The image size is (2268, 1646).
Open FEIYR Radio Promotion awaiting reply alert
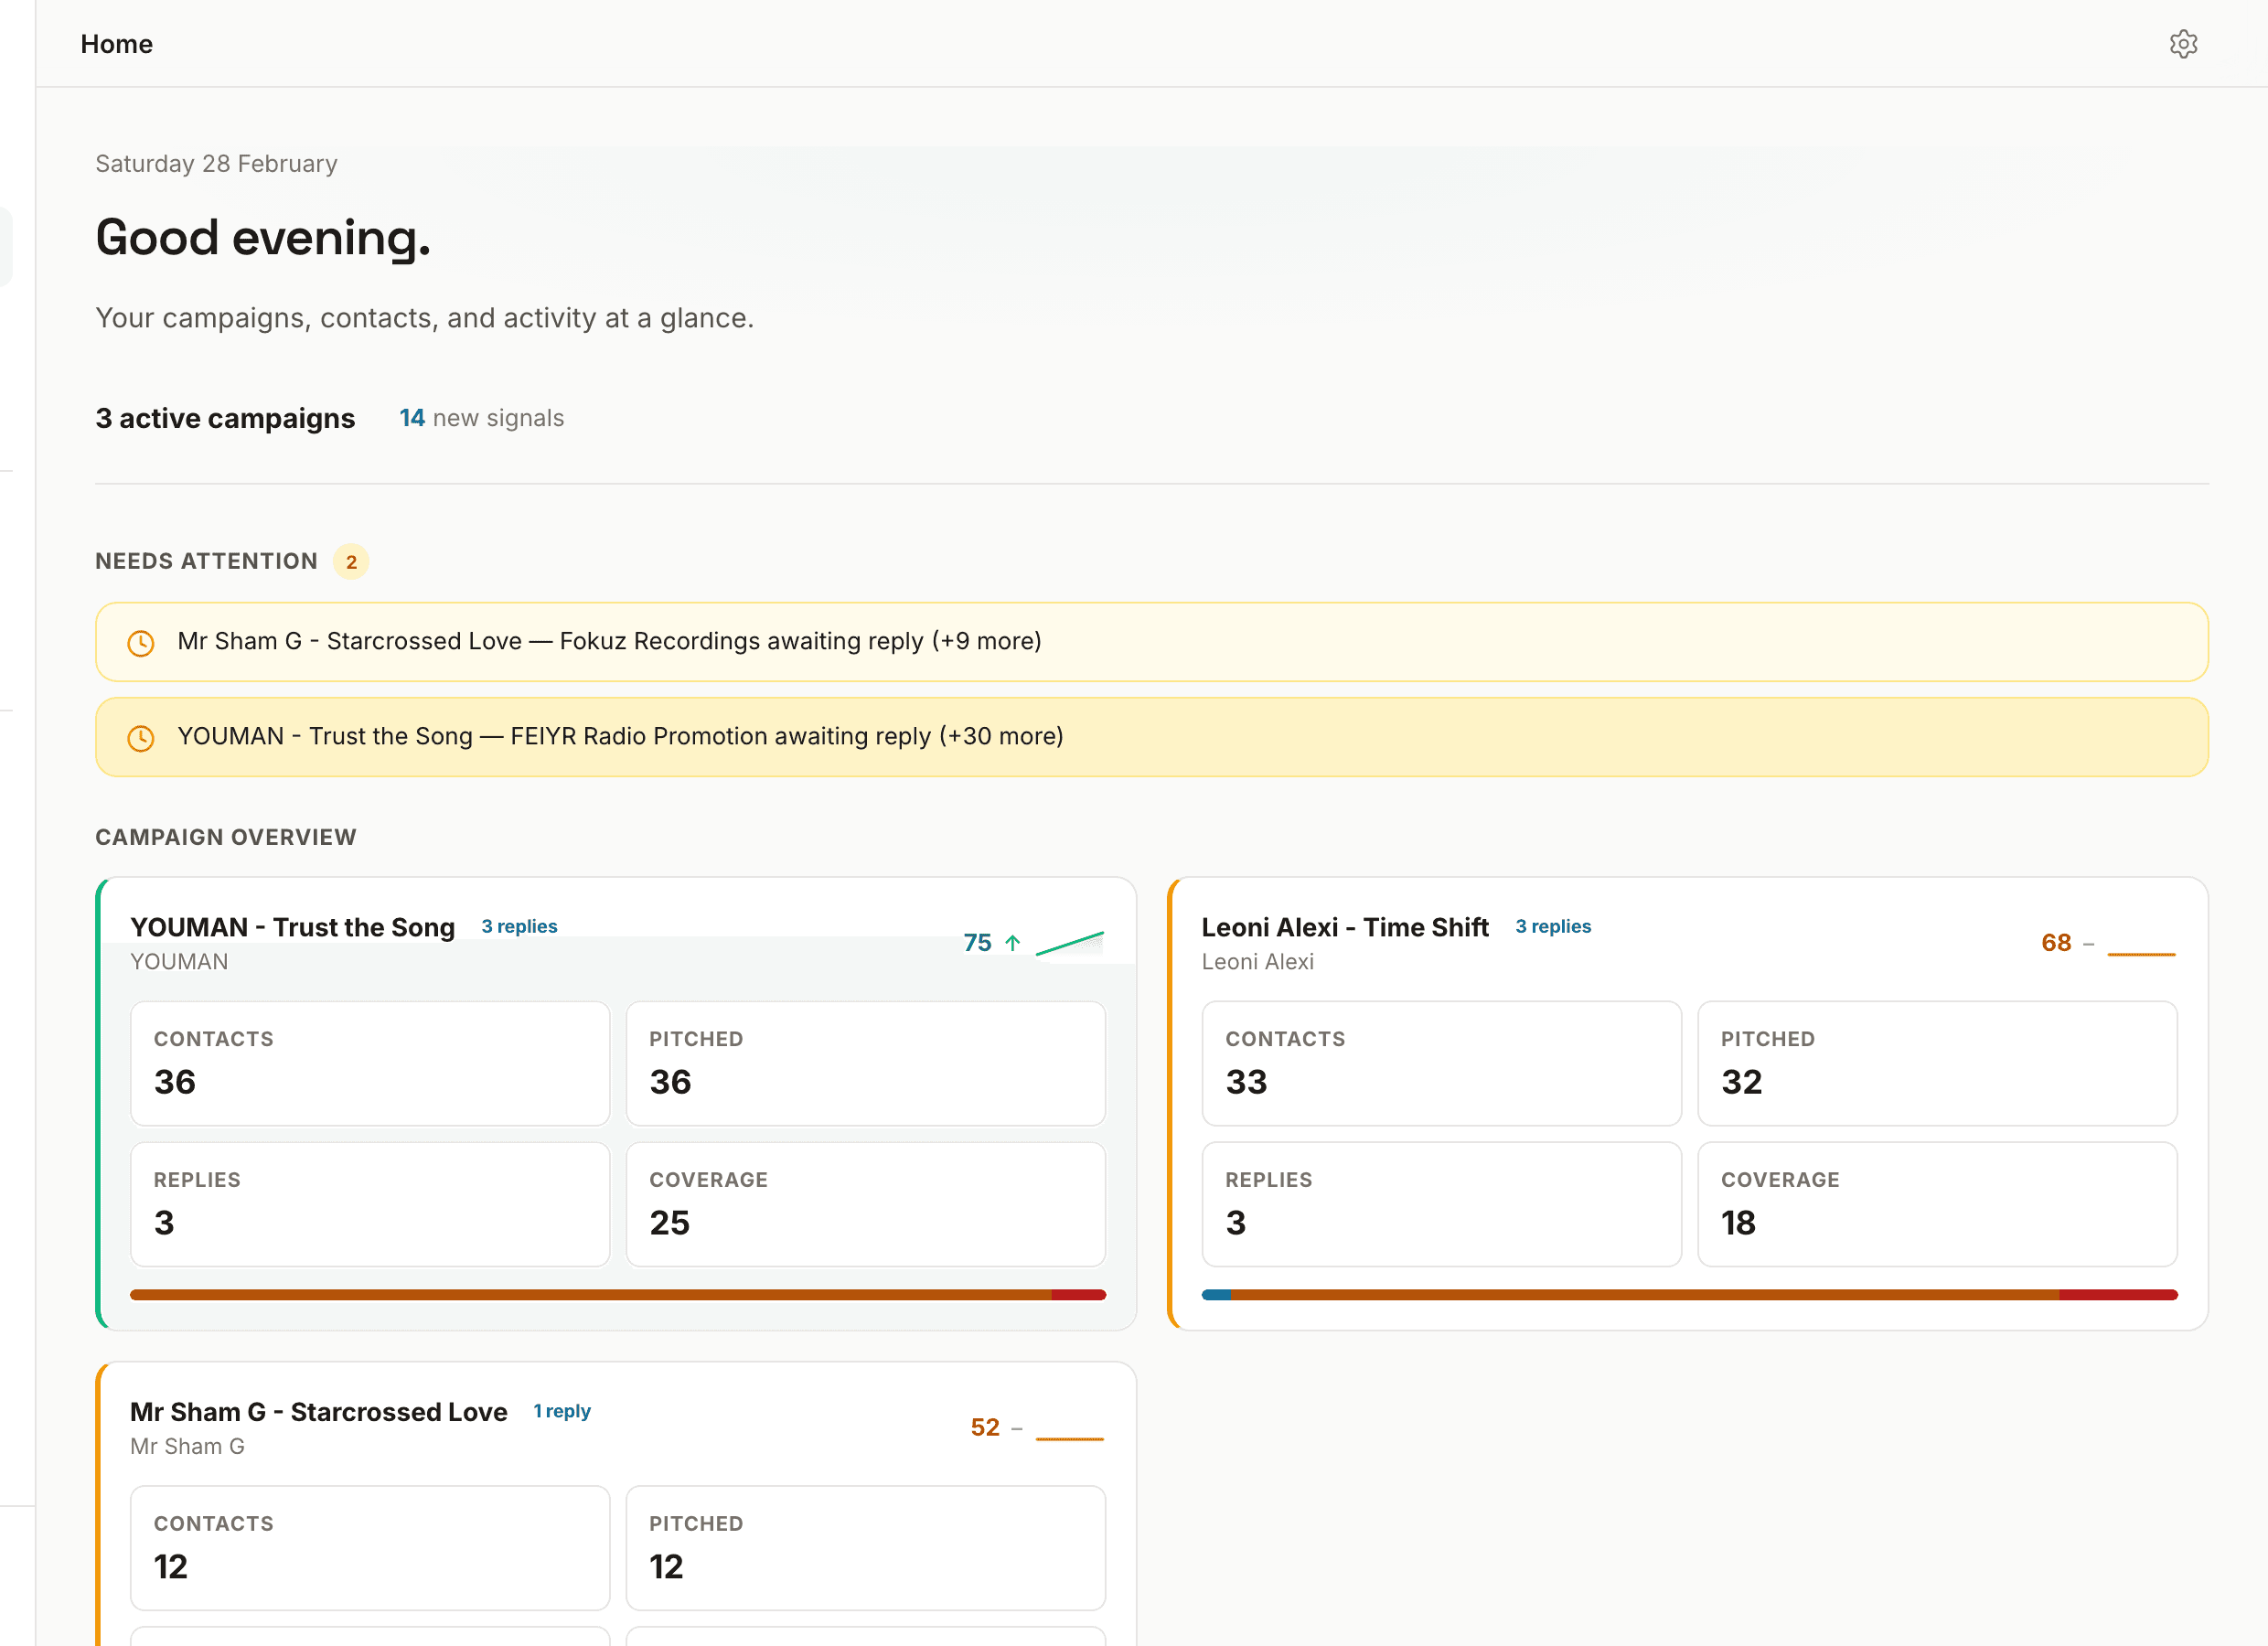click(x=1151, y=737)
